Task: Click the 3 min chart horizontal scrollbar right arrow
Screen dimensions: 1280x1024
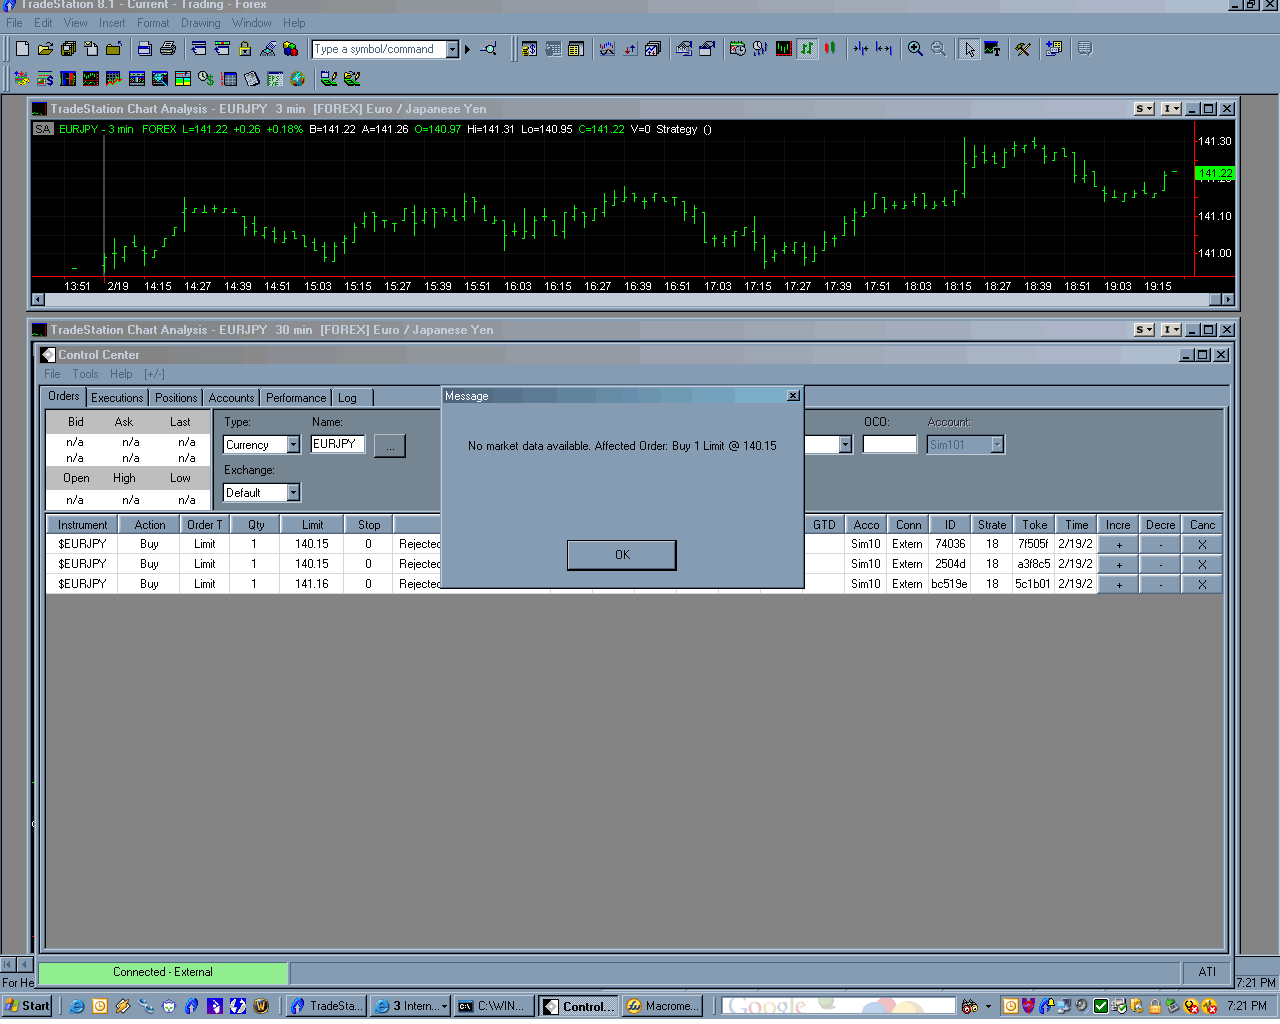Action: point(1229,299)
